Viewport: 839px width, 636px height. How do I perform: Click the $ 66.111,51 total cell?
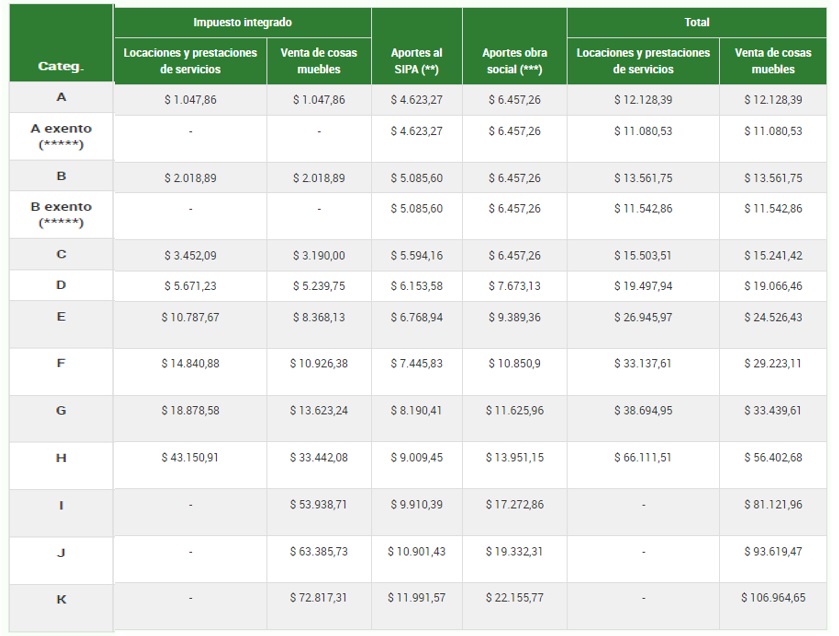[643, 458]
